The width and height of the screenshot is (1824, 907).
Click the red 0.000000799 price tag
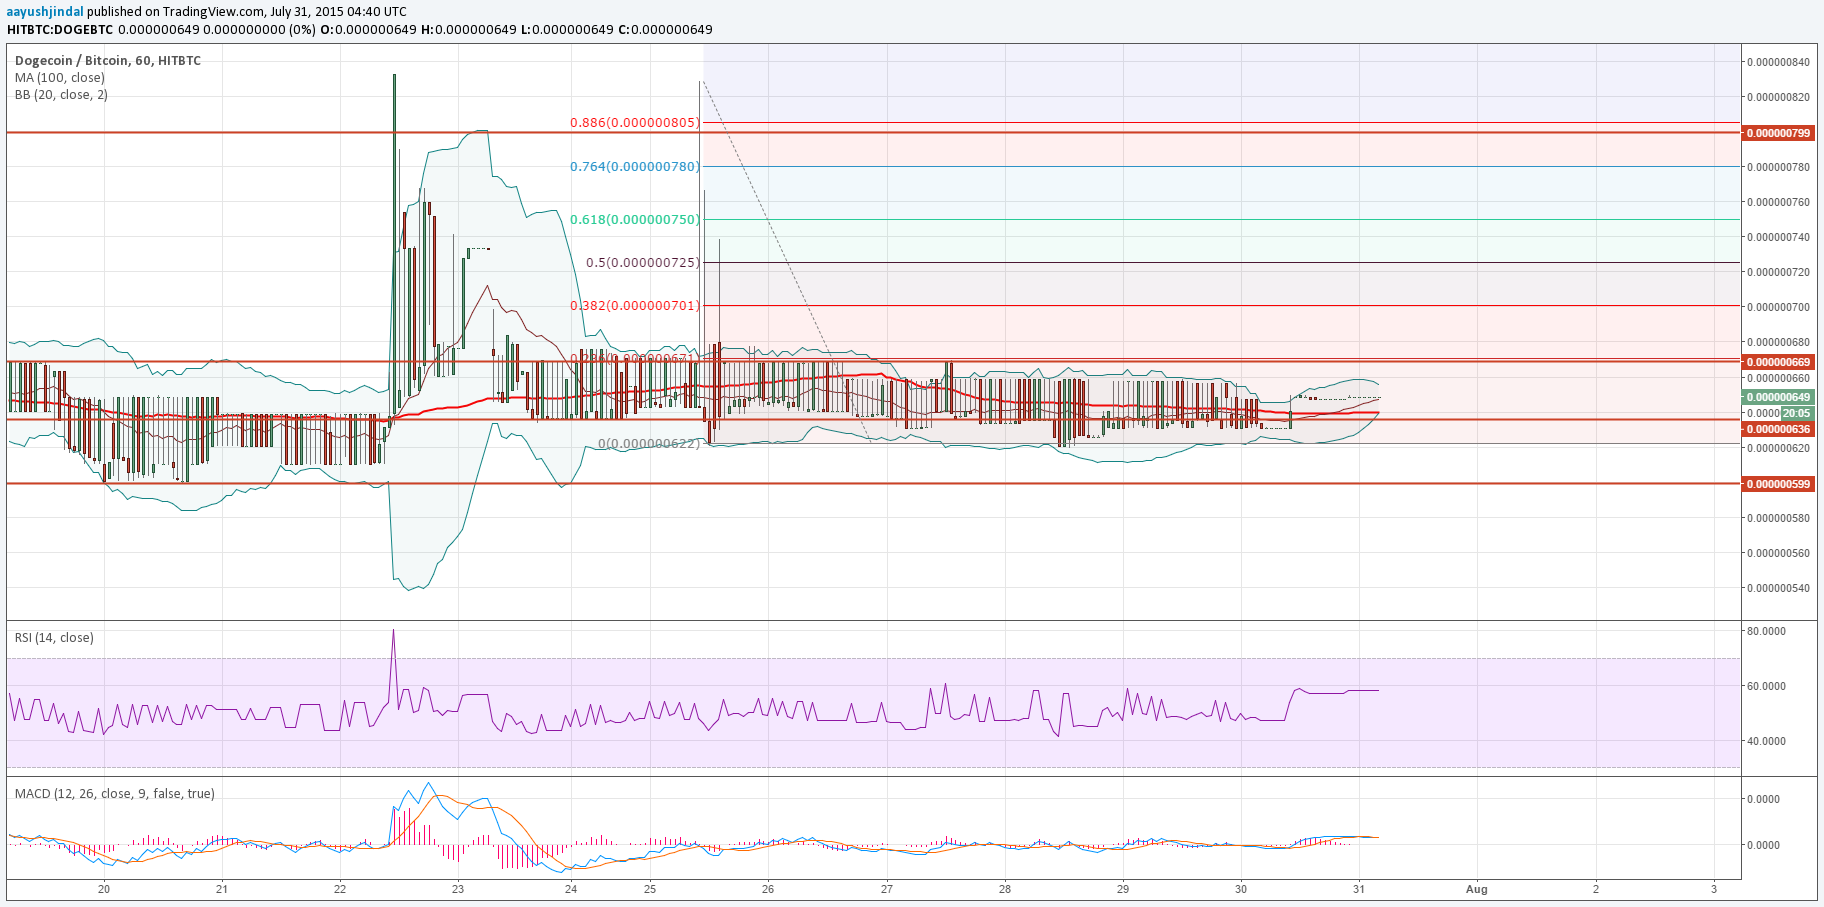pos(1778,133)
